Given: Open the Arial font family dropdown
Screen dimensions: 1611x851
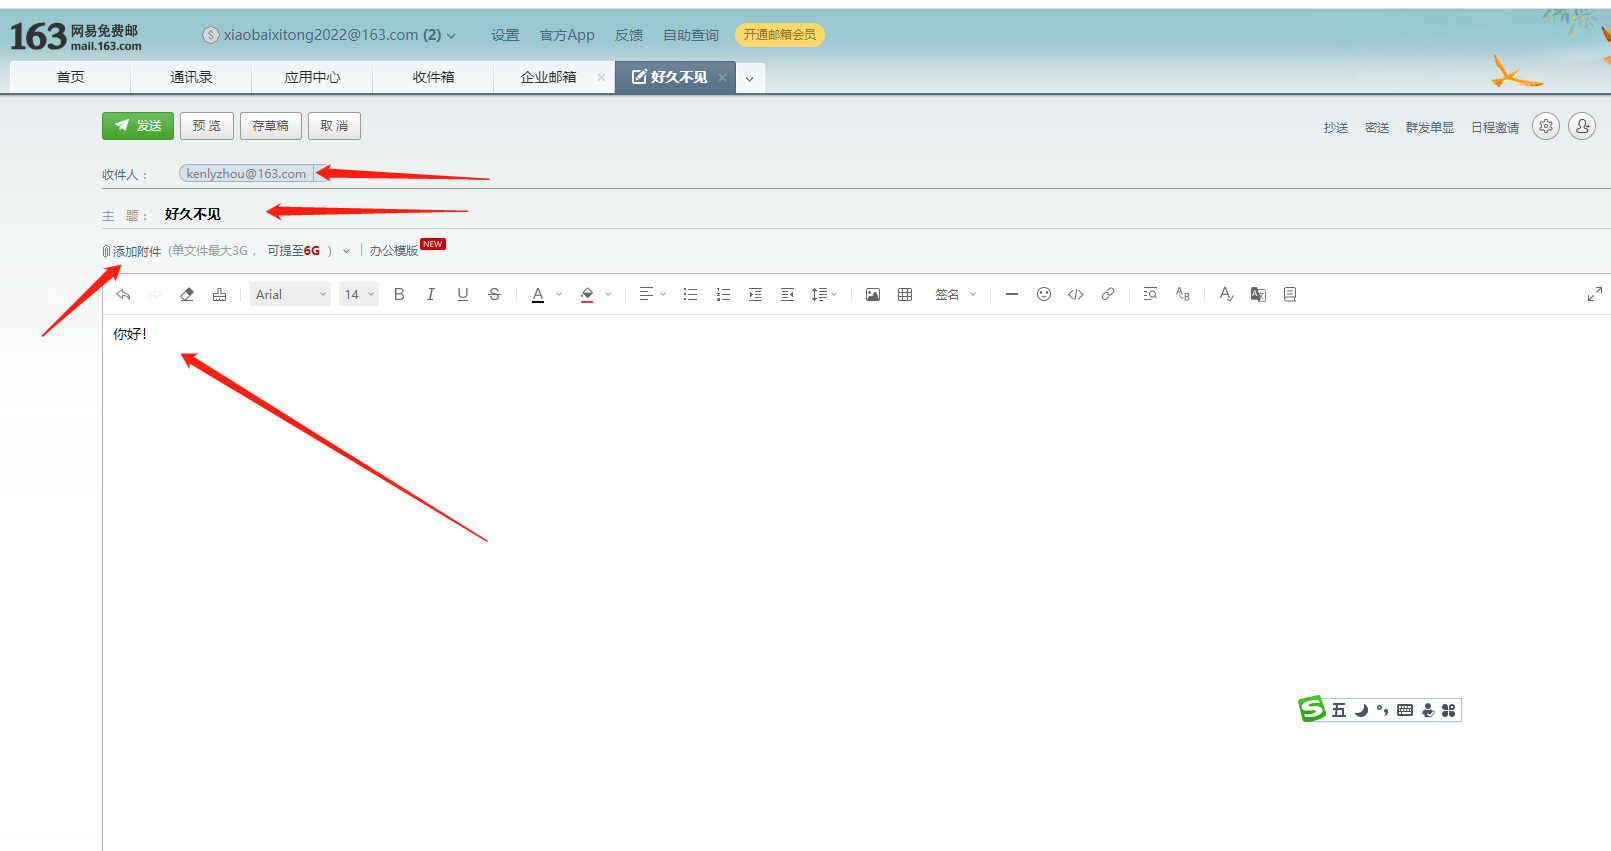Looking at the screenshot, I should (x=289, y=294).
